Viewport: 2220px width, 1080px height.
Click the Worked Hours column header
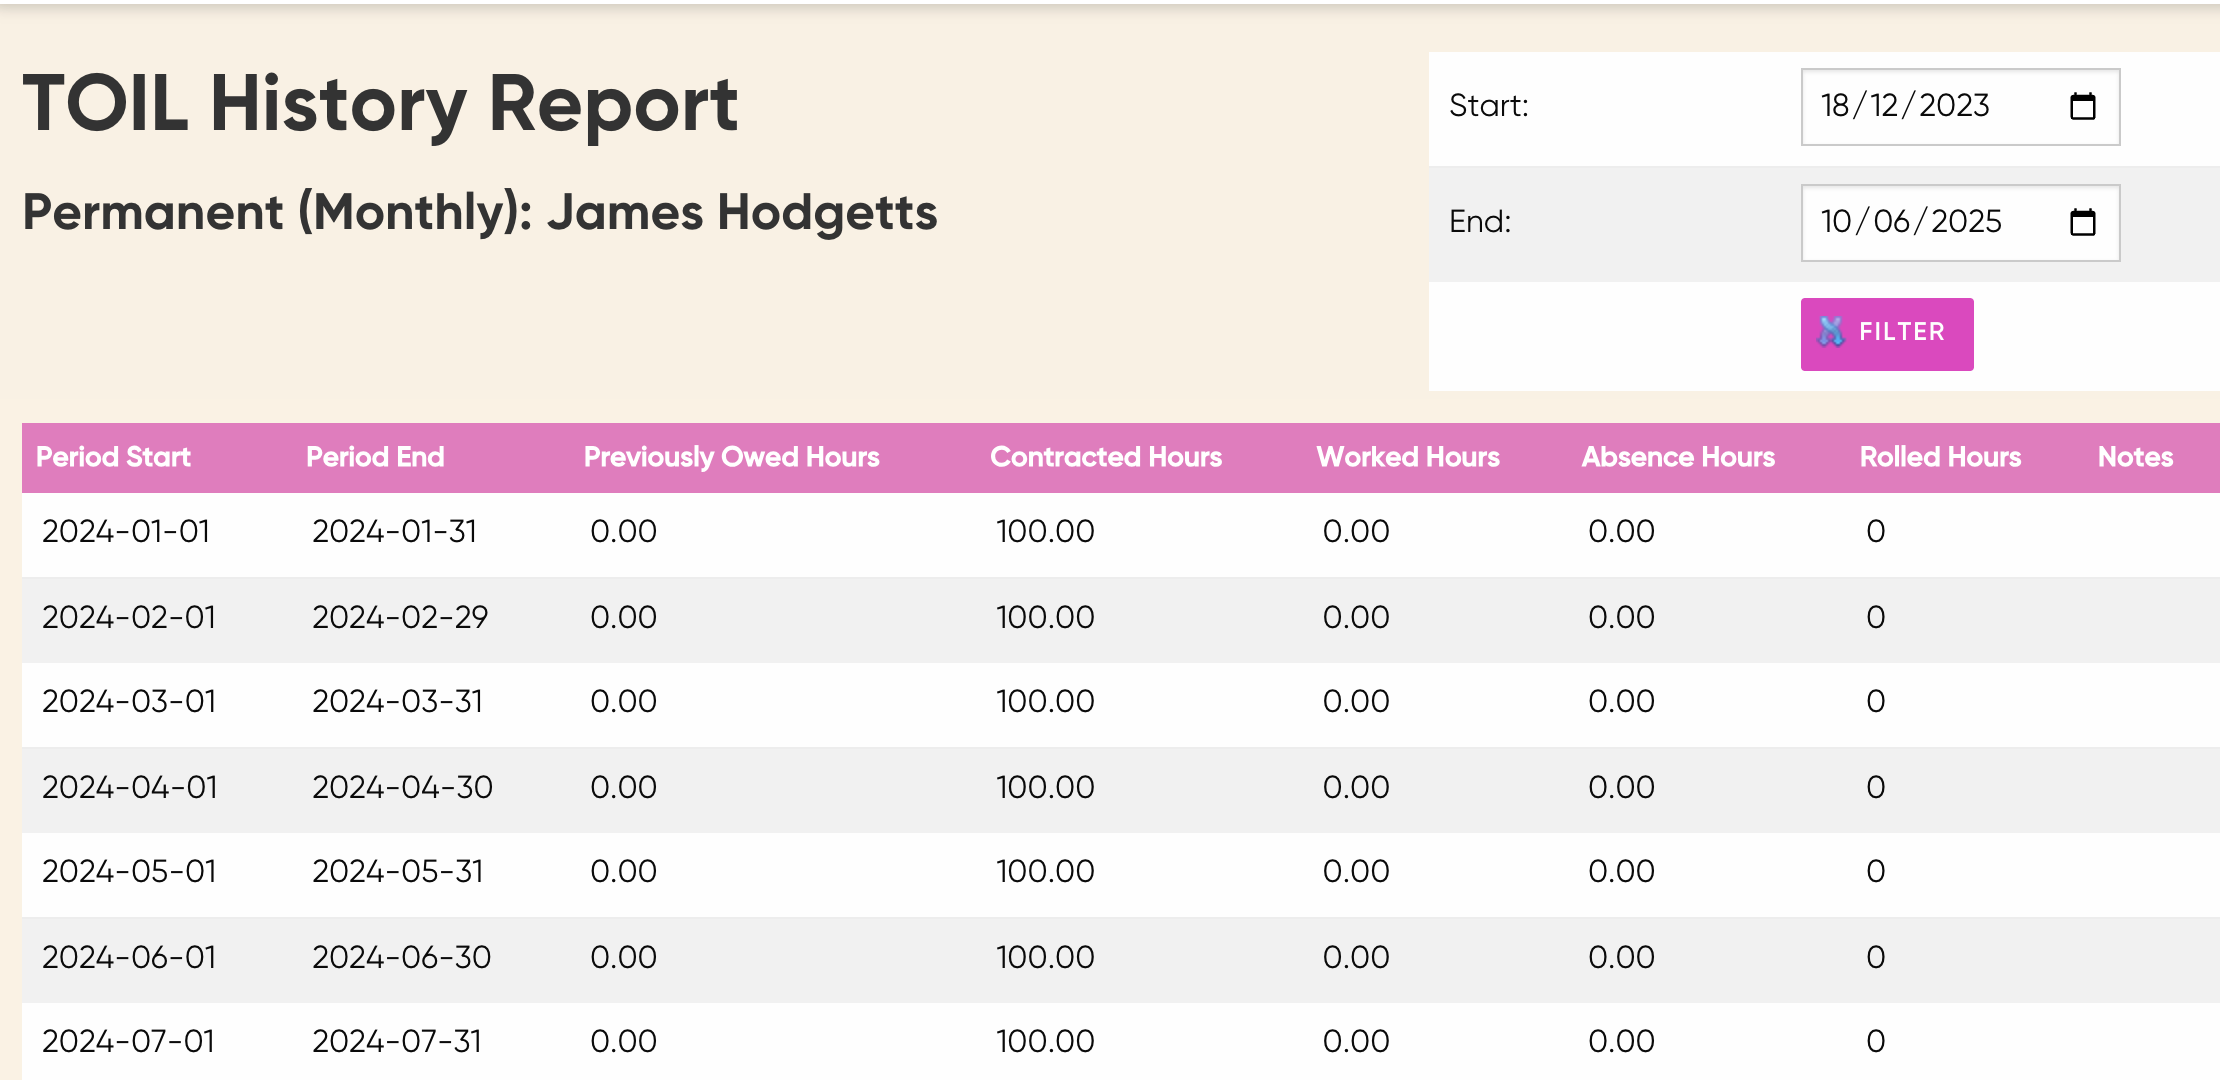[1408, 457]
